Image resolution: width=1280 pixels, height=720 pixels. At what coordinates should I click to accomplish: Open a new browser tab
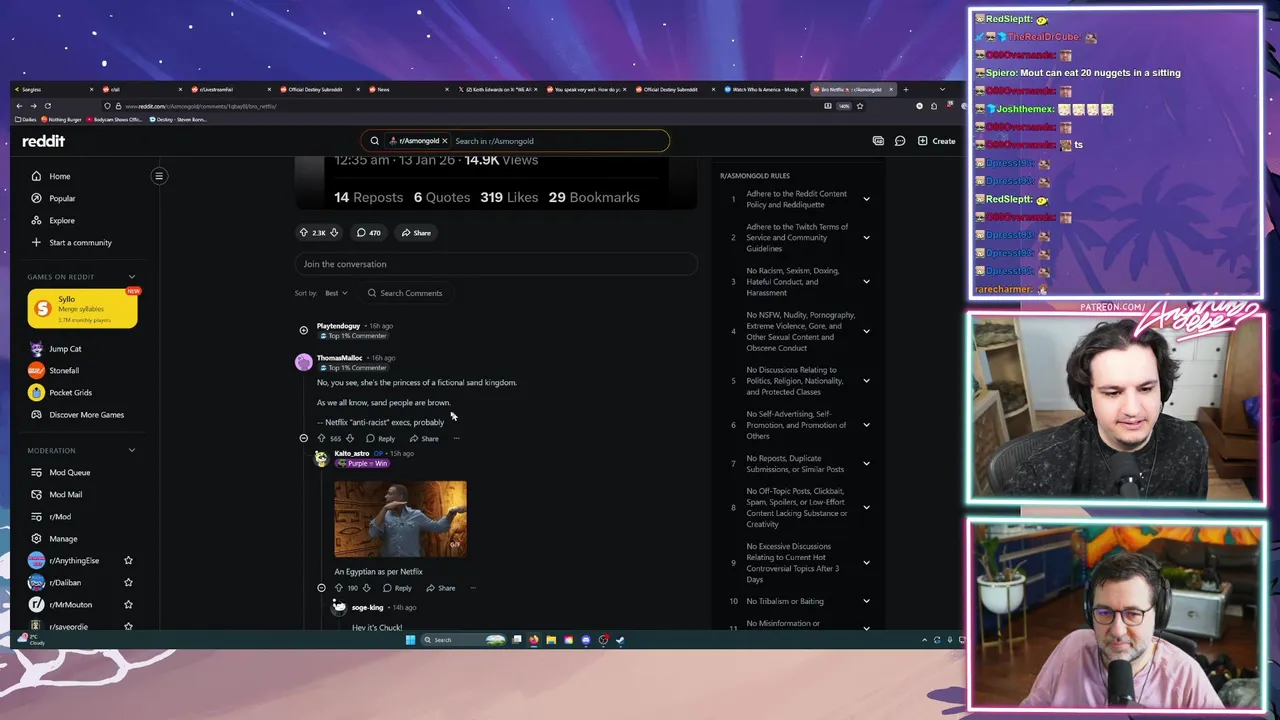pos(906,89)
